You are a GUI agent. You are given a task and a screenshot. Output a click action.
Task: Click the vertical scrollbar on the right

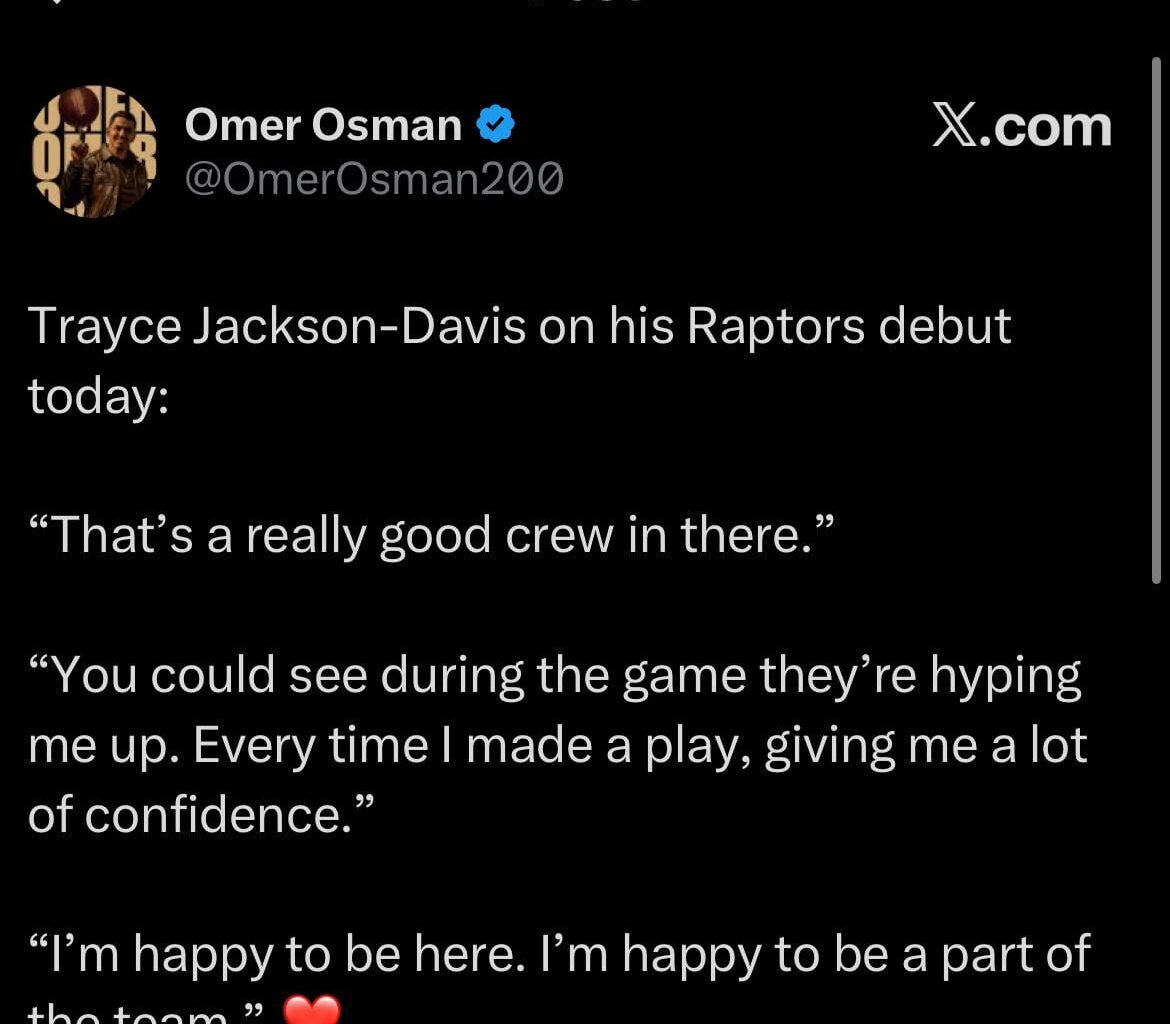(x=1156, y=320)
